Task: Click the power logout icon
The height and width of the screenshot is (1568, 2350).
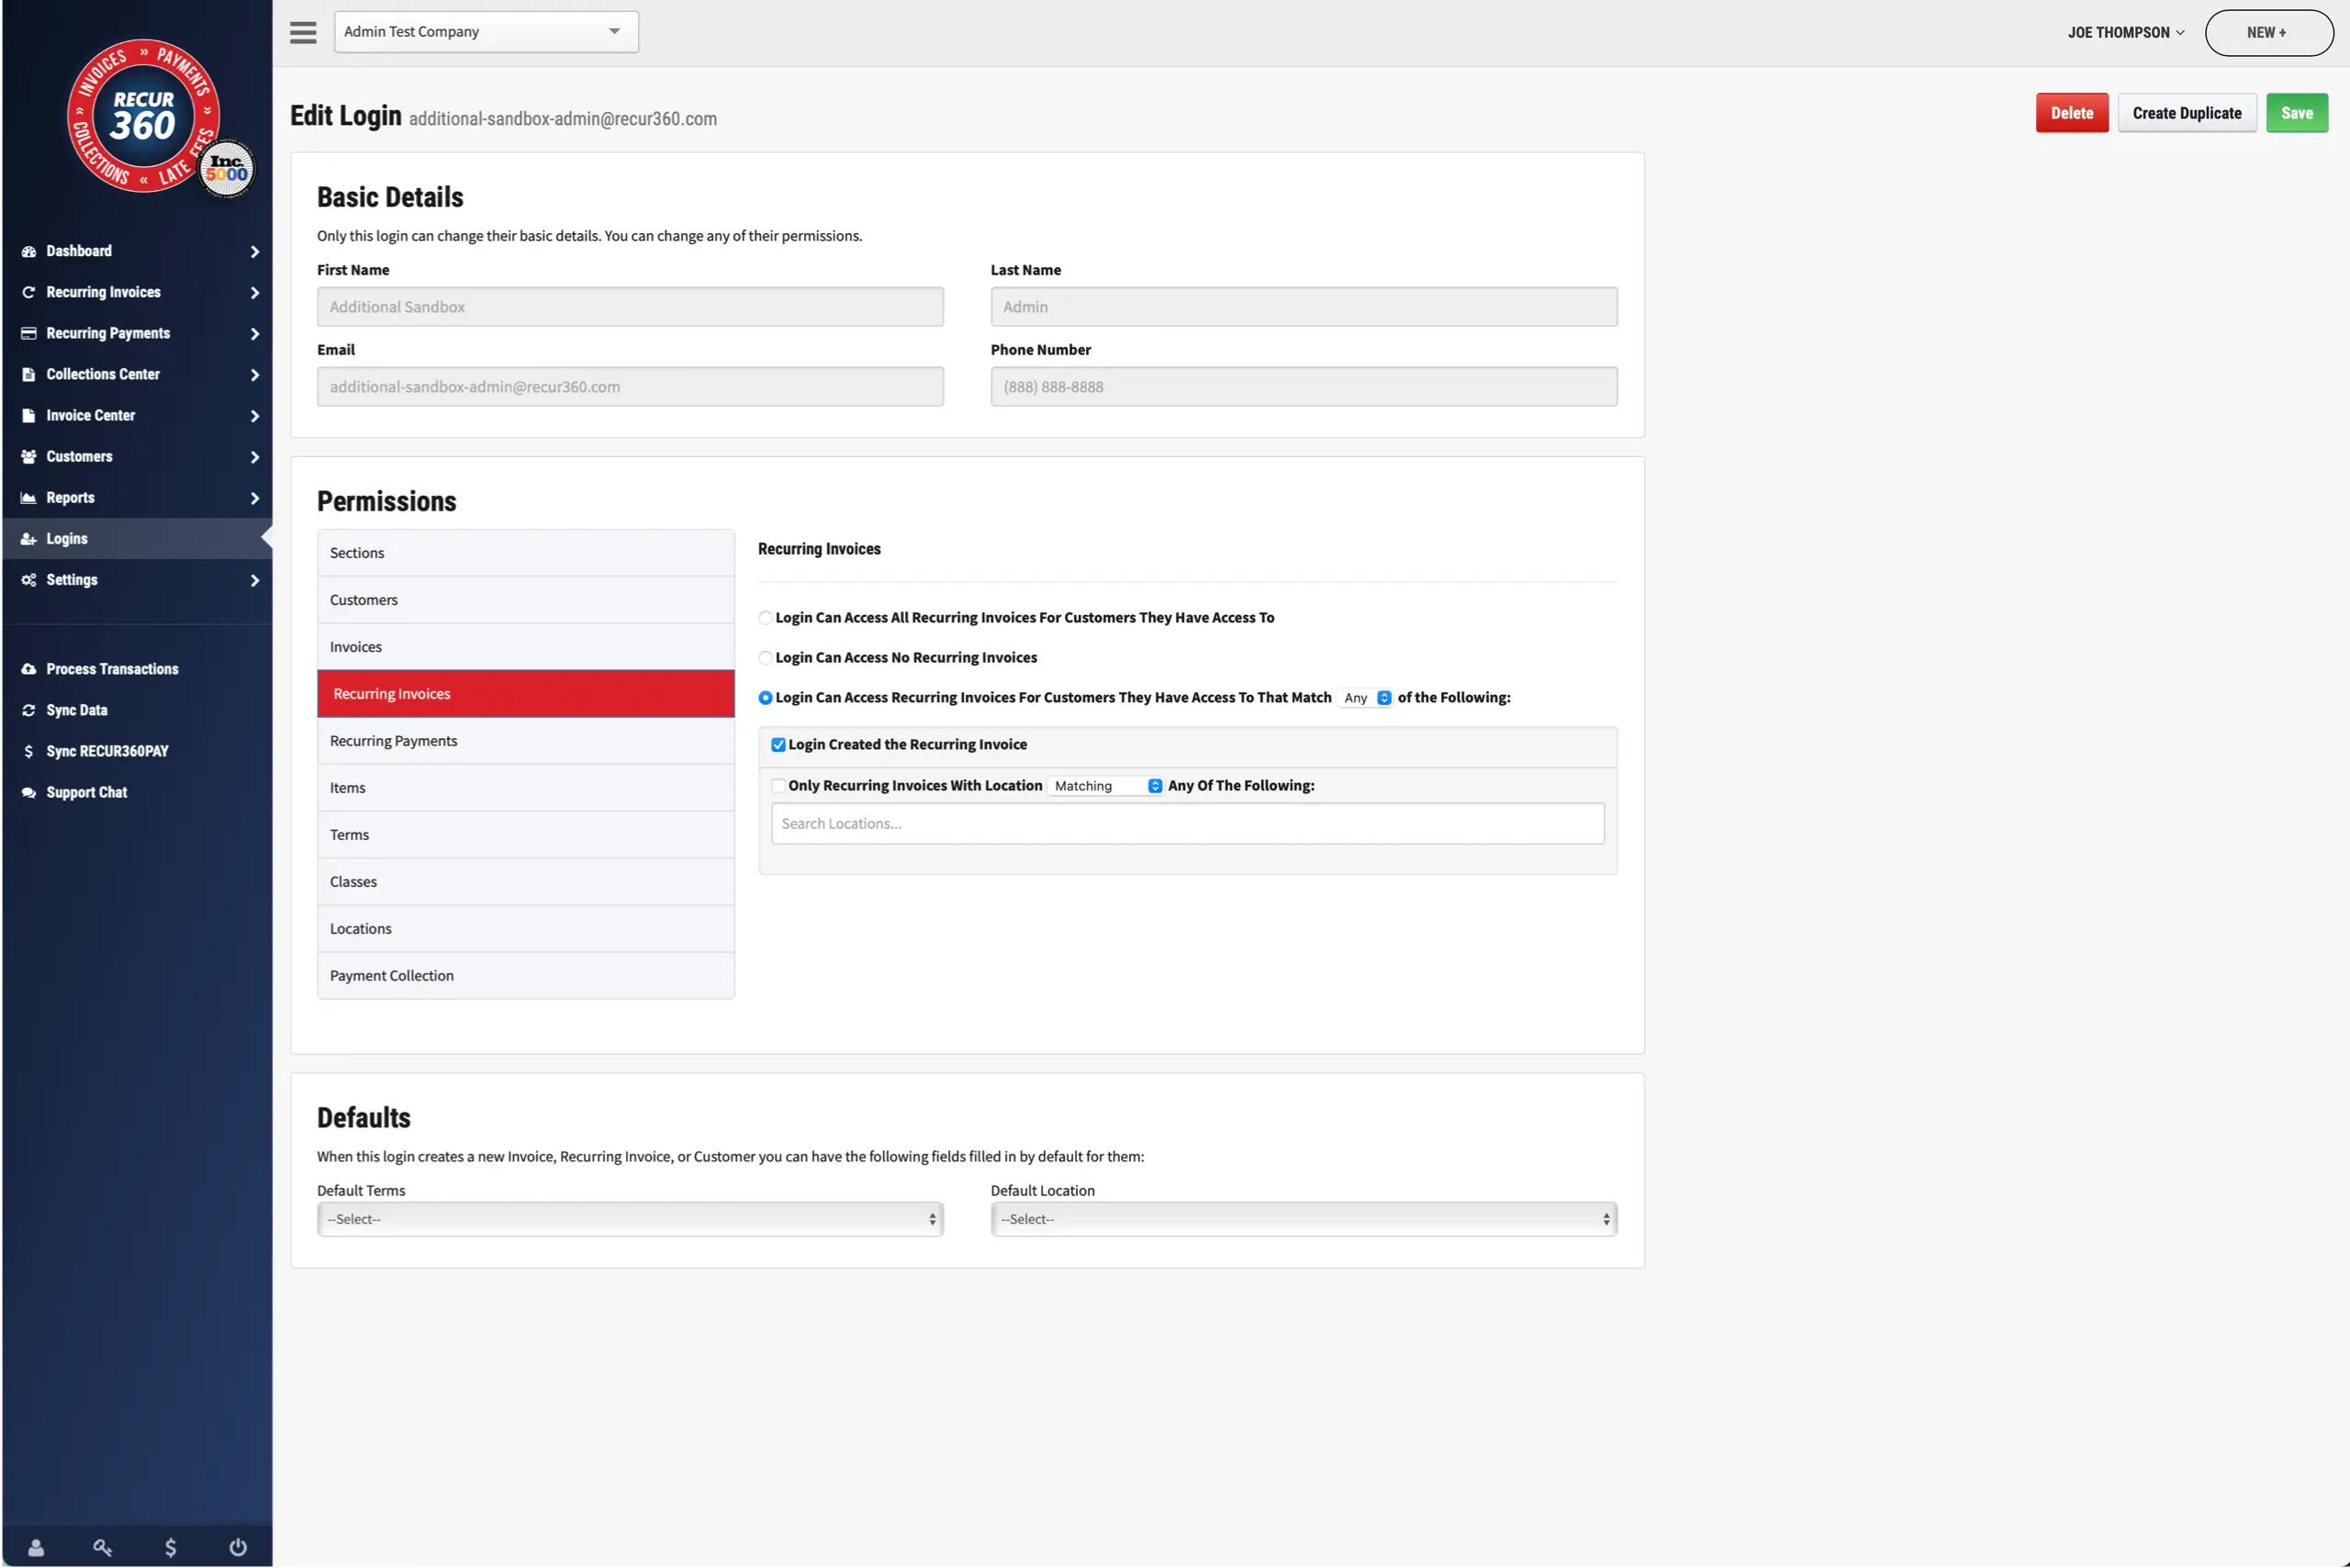Action: [x=238, y=1547]
